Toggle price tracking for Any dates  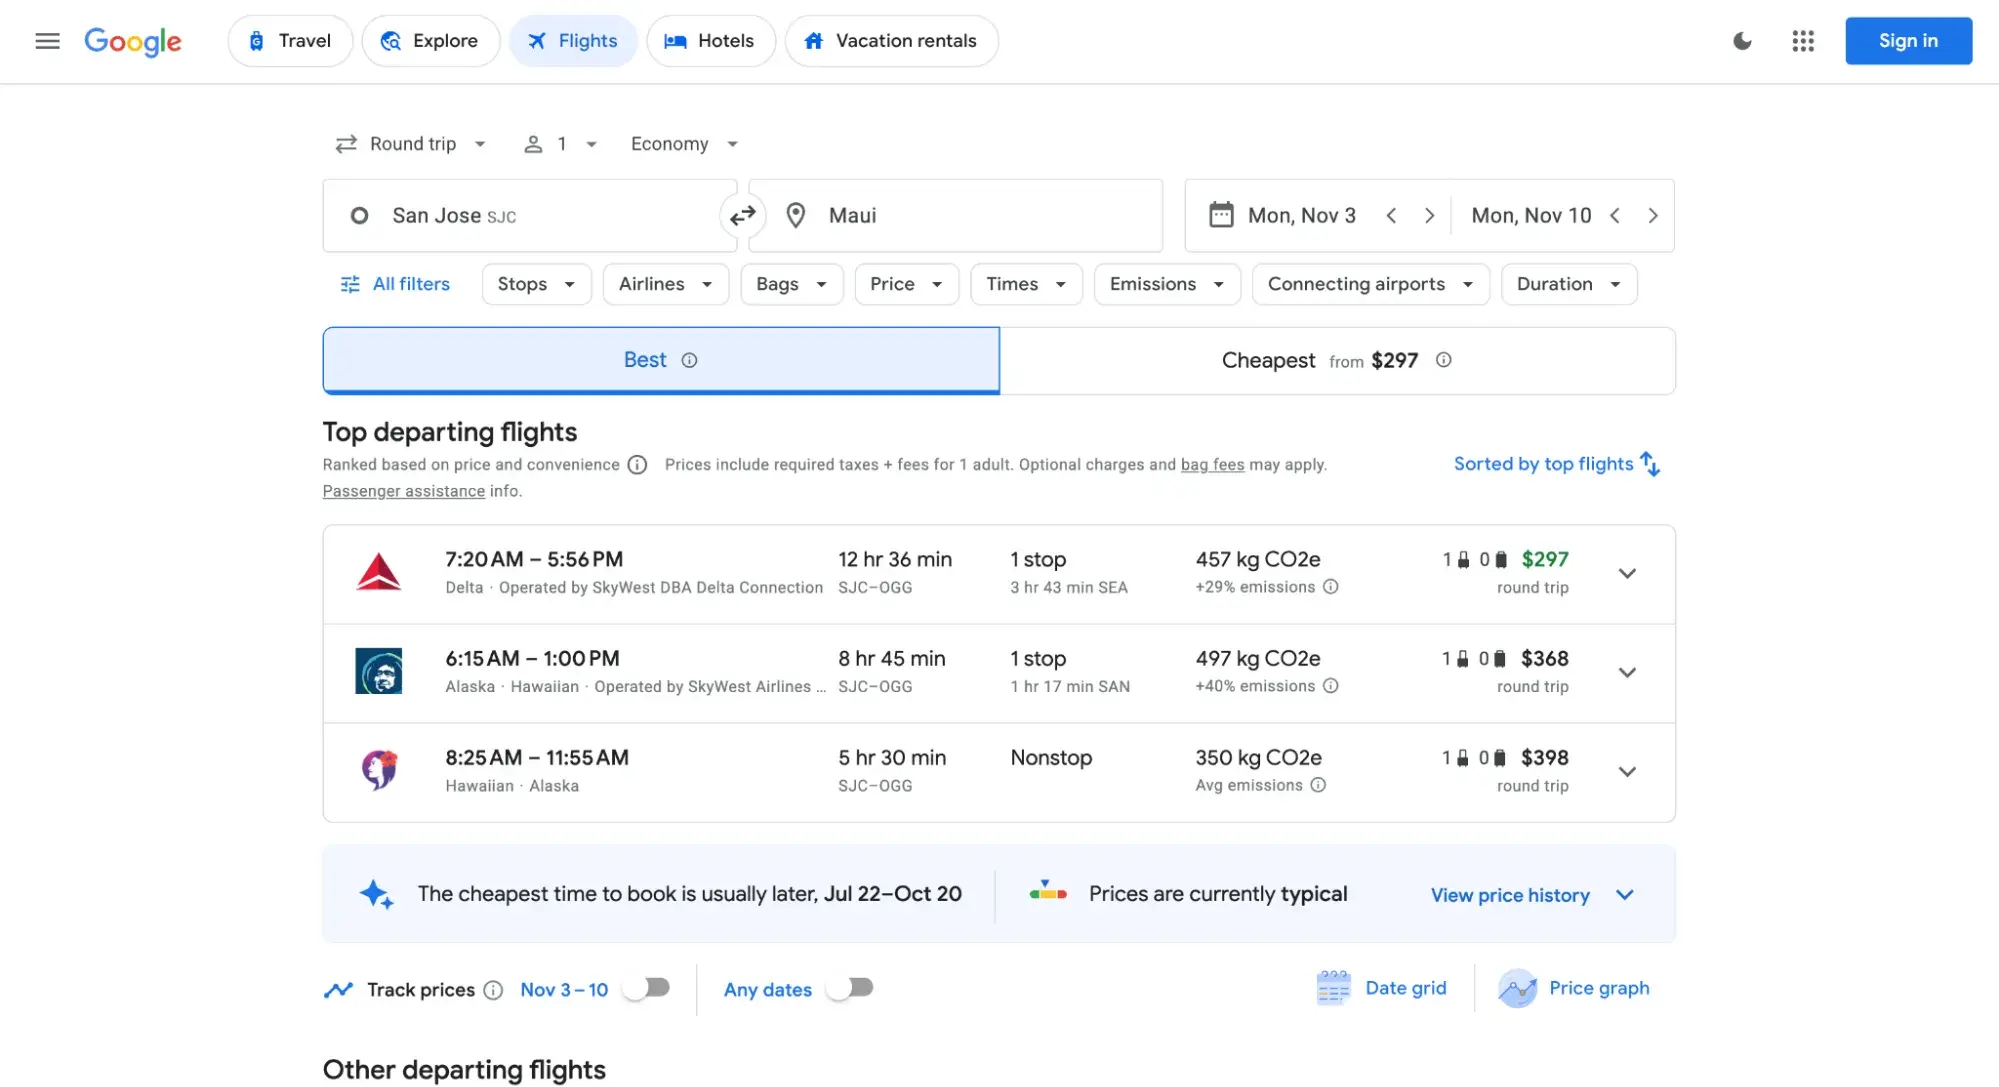[850, 988]
